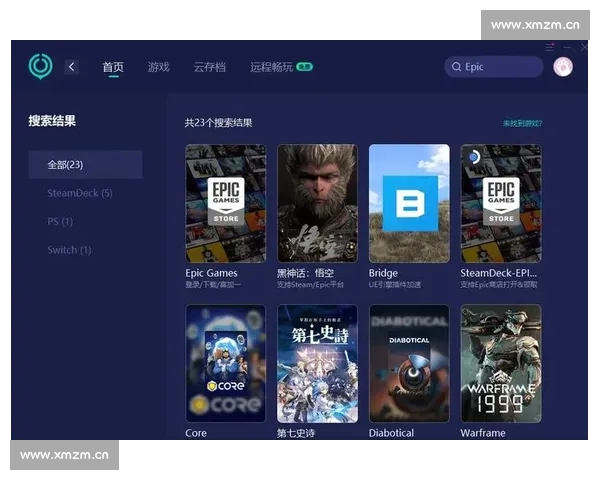Click the 未找到游戏? link
This screenshot has width=600, height=480.
pyautogui.click(x=522, y=123)
